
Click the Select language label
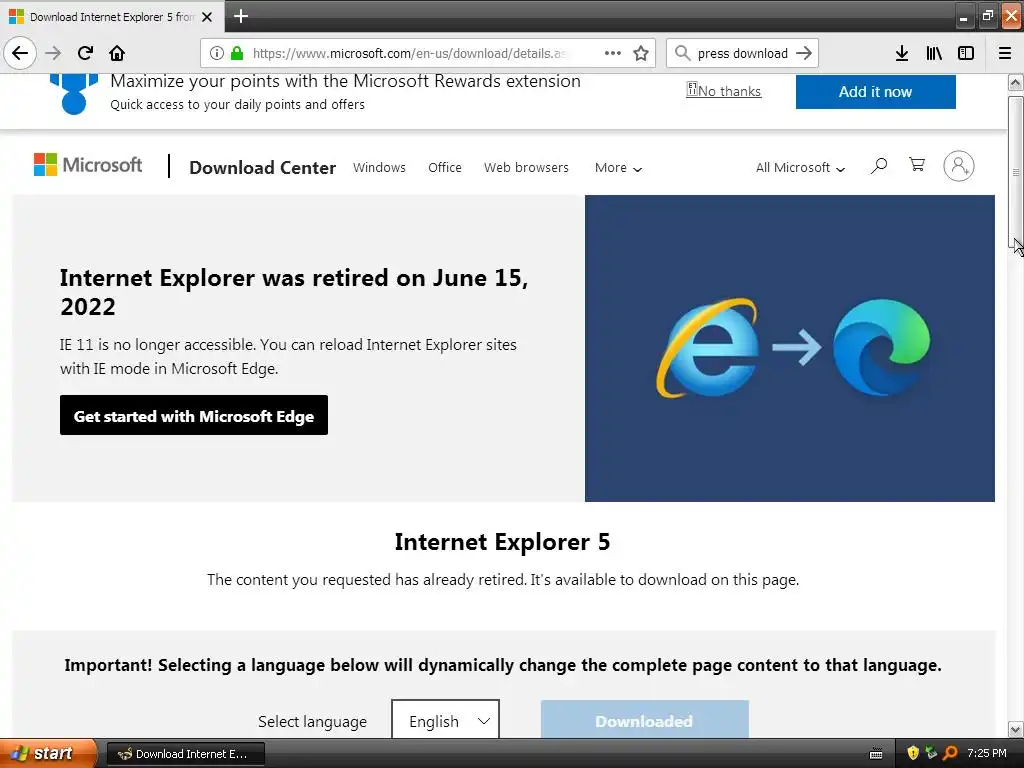[312, 722]
